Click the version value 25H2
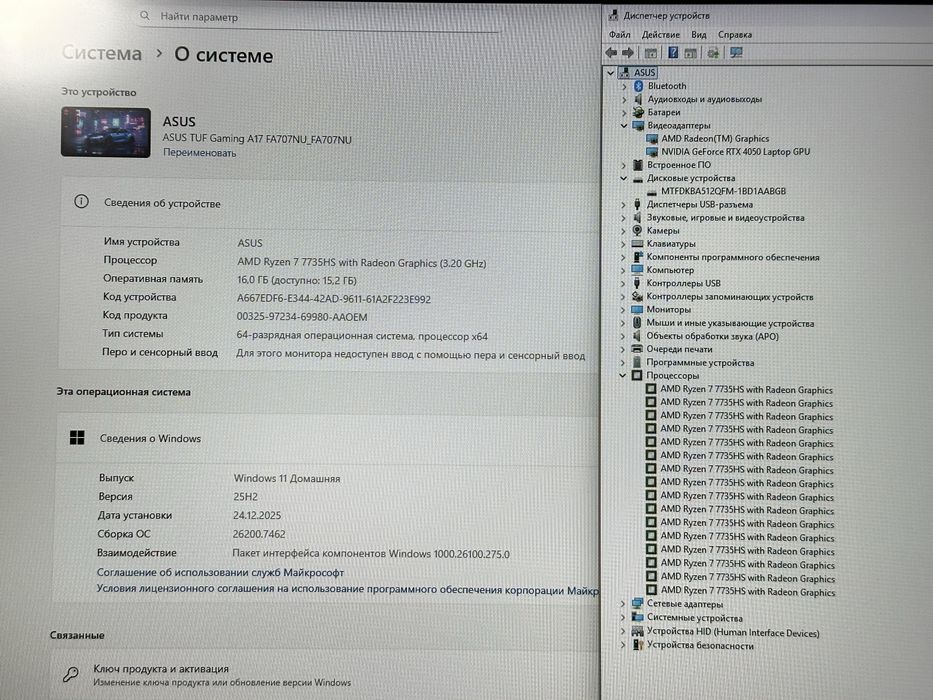The image size is (933, 700). (245, 496)
